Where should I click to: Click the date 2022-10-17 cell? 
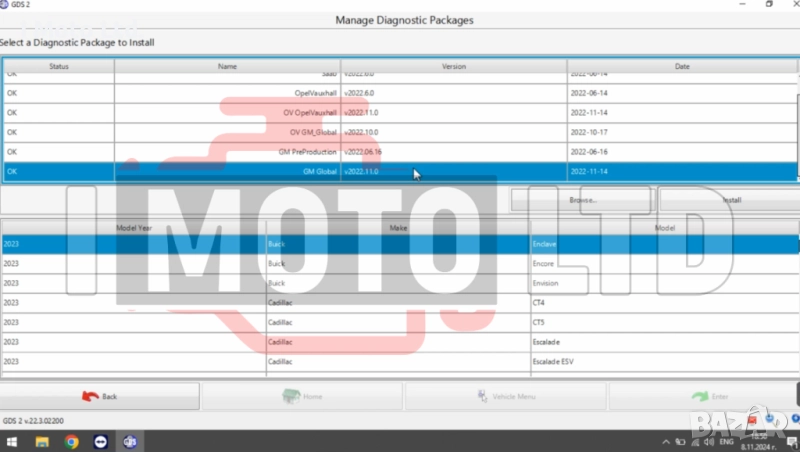click(x=682, y=132)
